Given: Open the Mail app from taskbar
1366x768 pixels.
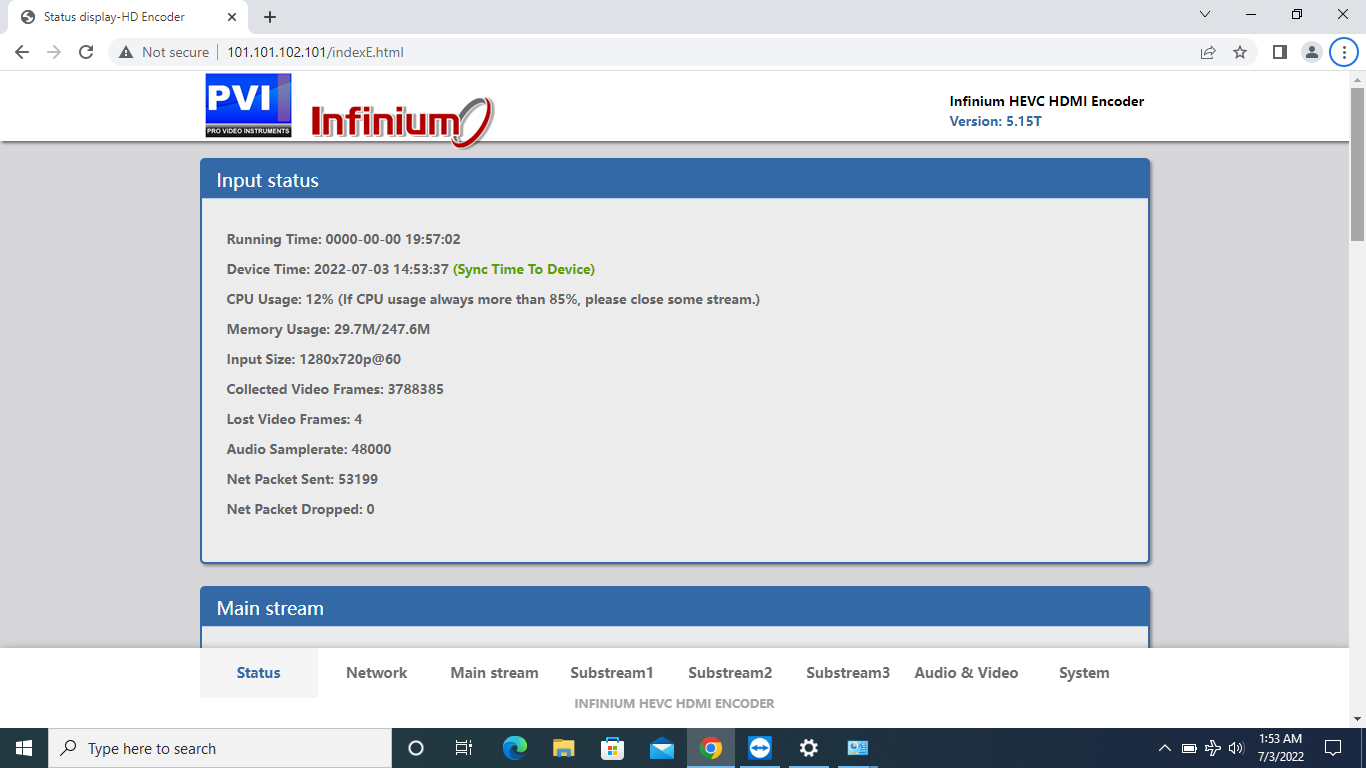Looking at the screenshot, I should point(662,748).
